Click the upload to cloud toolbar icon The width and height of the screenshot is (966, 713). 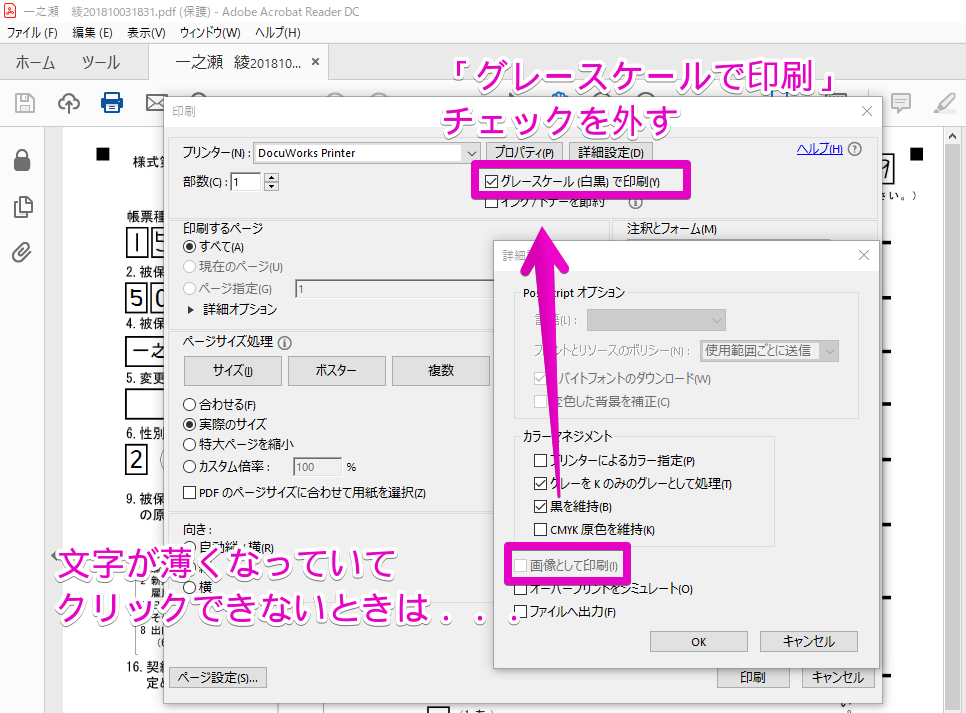point(68,103)
